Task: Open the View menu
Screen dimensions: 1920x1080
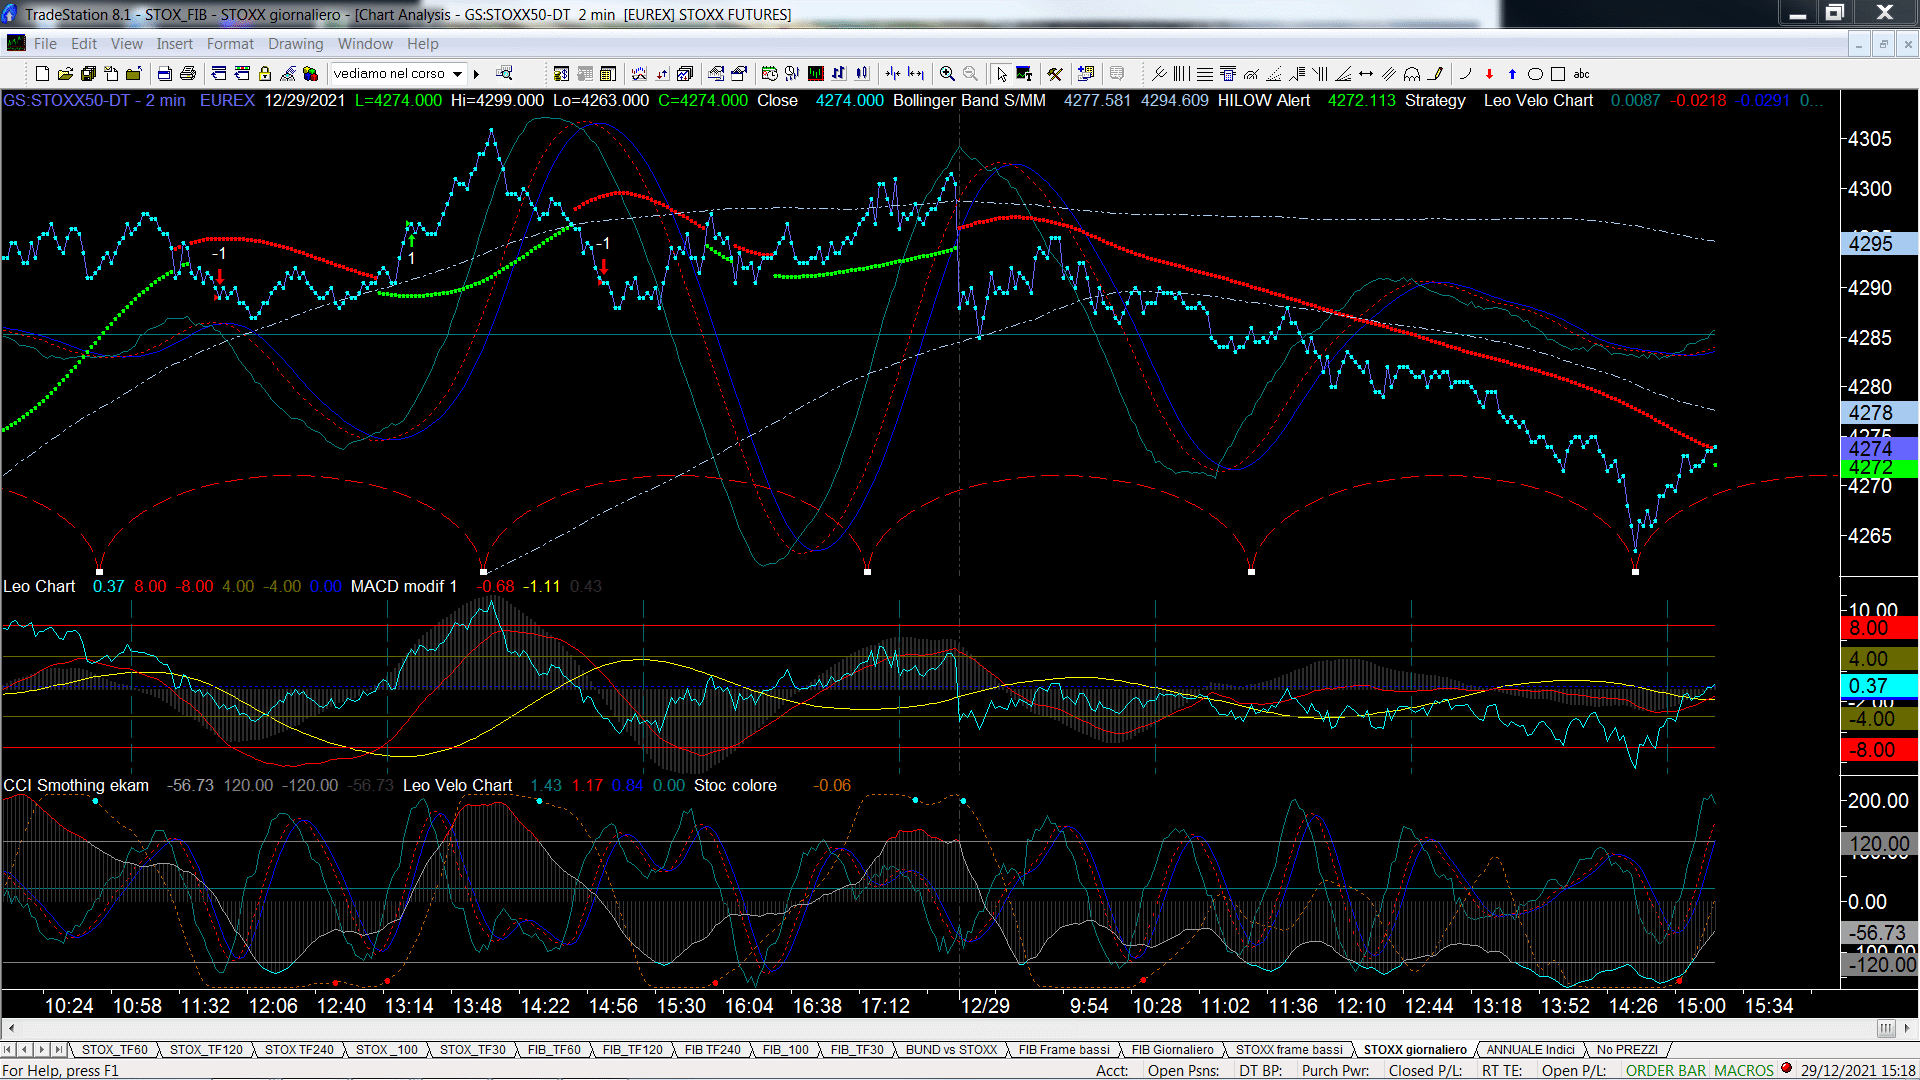Action: [126, 44]
